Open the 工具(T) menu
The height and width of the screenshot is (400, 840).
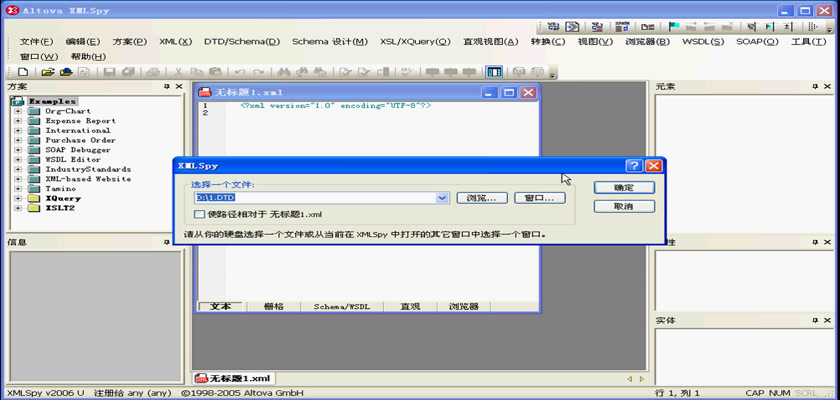click(x=808, y=42)
